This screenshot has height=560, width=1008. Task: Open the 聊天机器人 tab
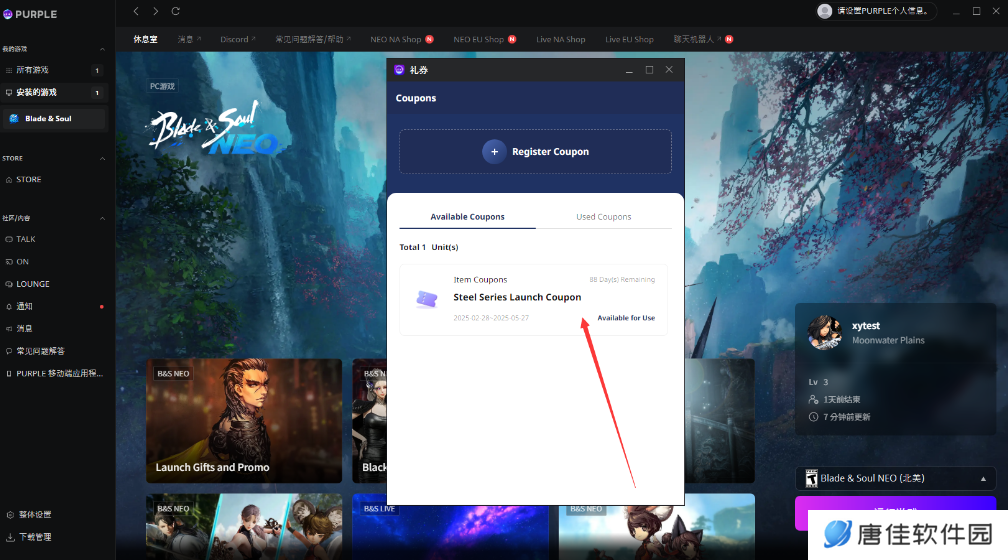703,39
